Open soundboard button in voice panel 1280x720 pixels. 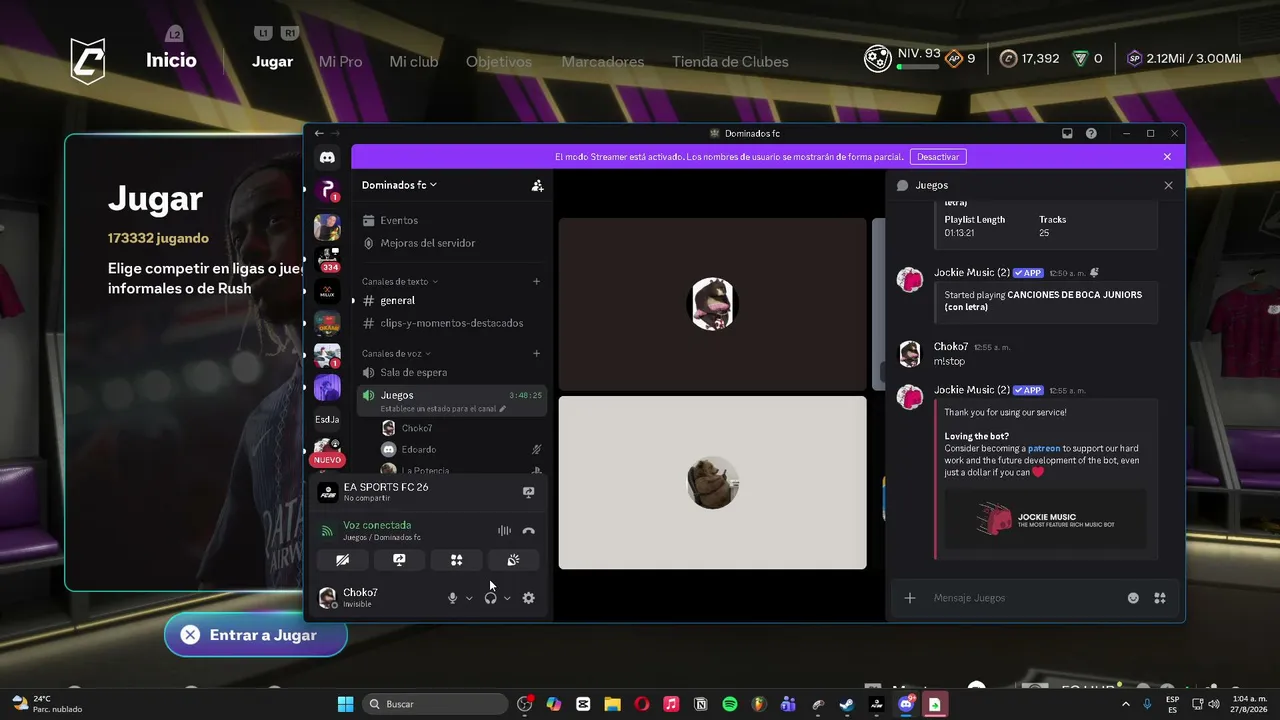click(x=513, y=560)
